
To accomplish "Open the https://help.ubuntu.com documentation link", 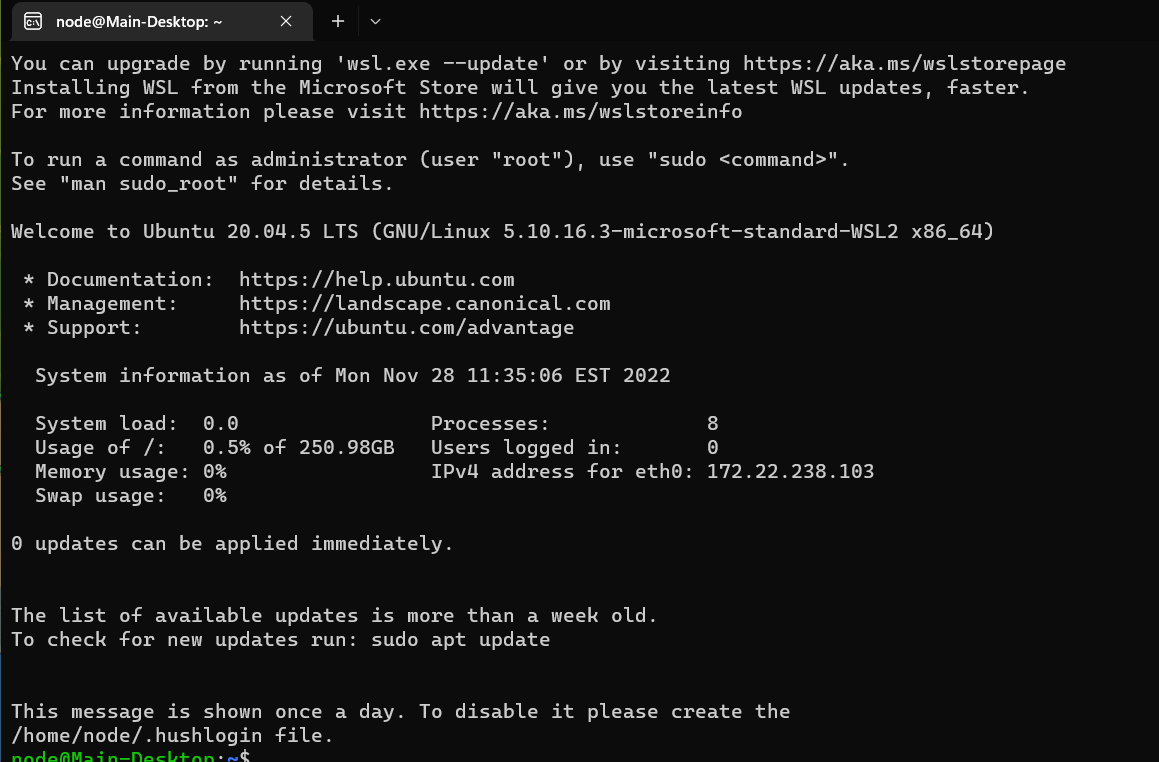I will point(376,279).
